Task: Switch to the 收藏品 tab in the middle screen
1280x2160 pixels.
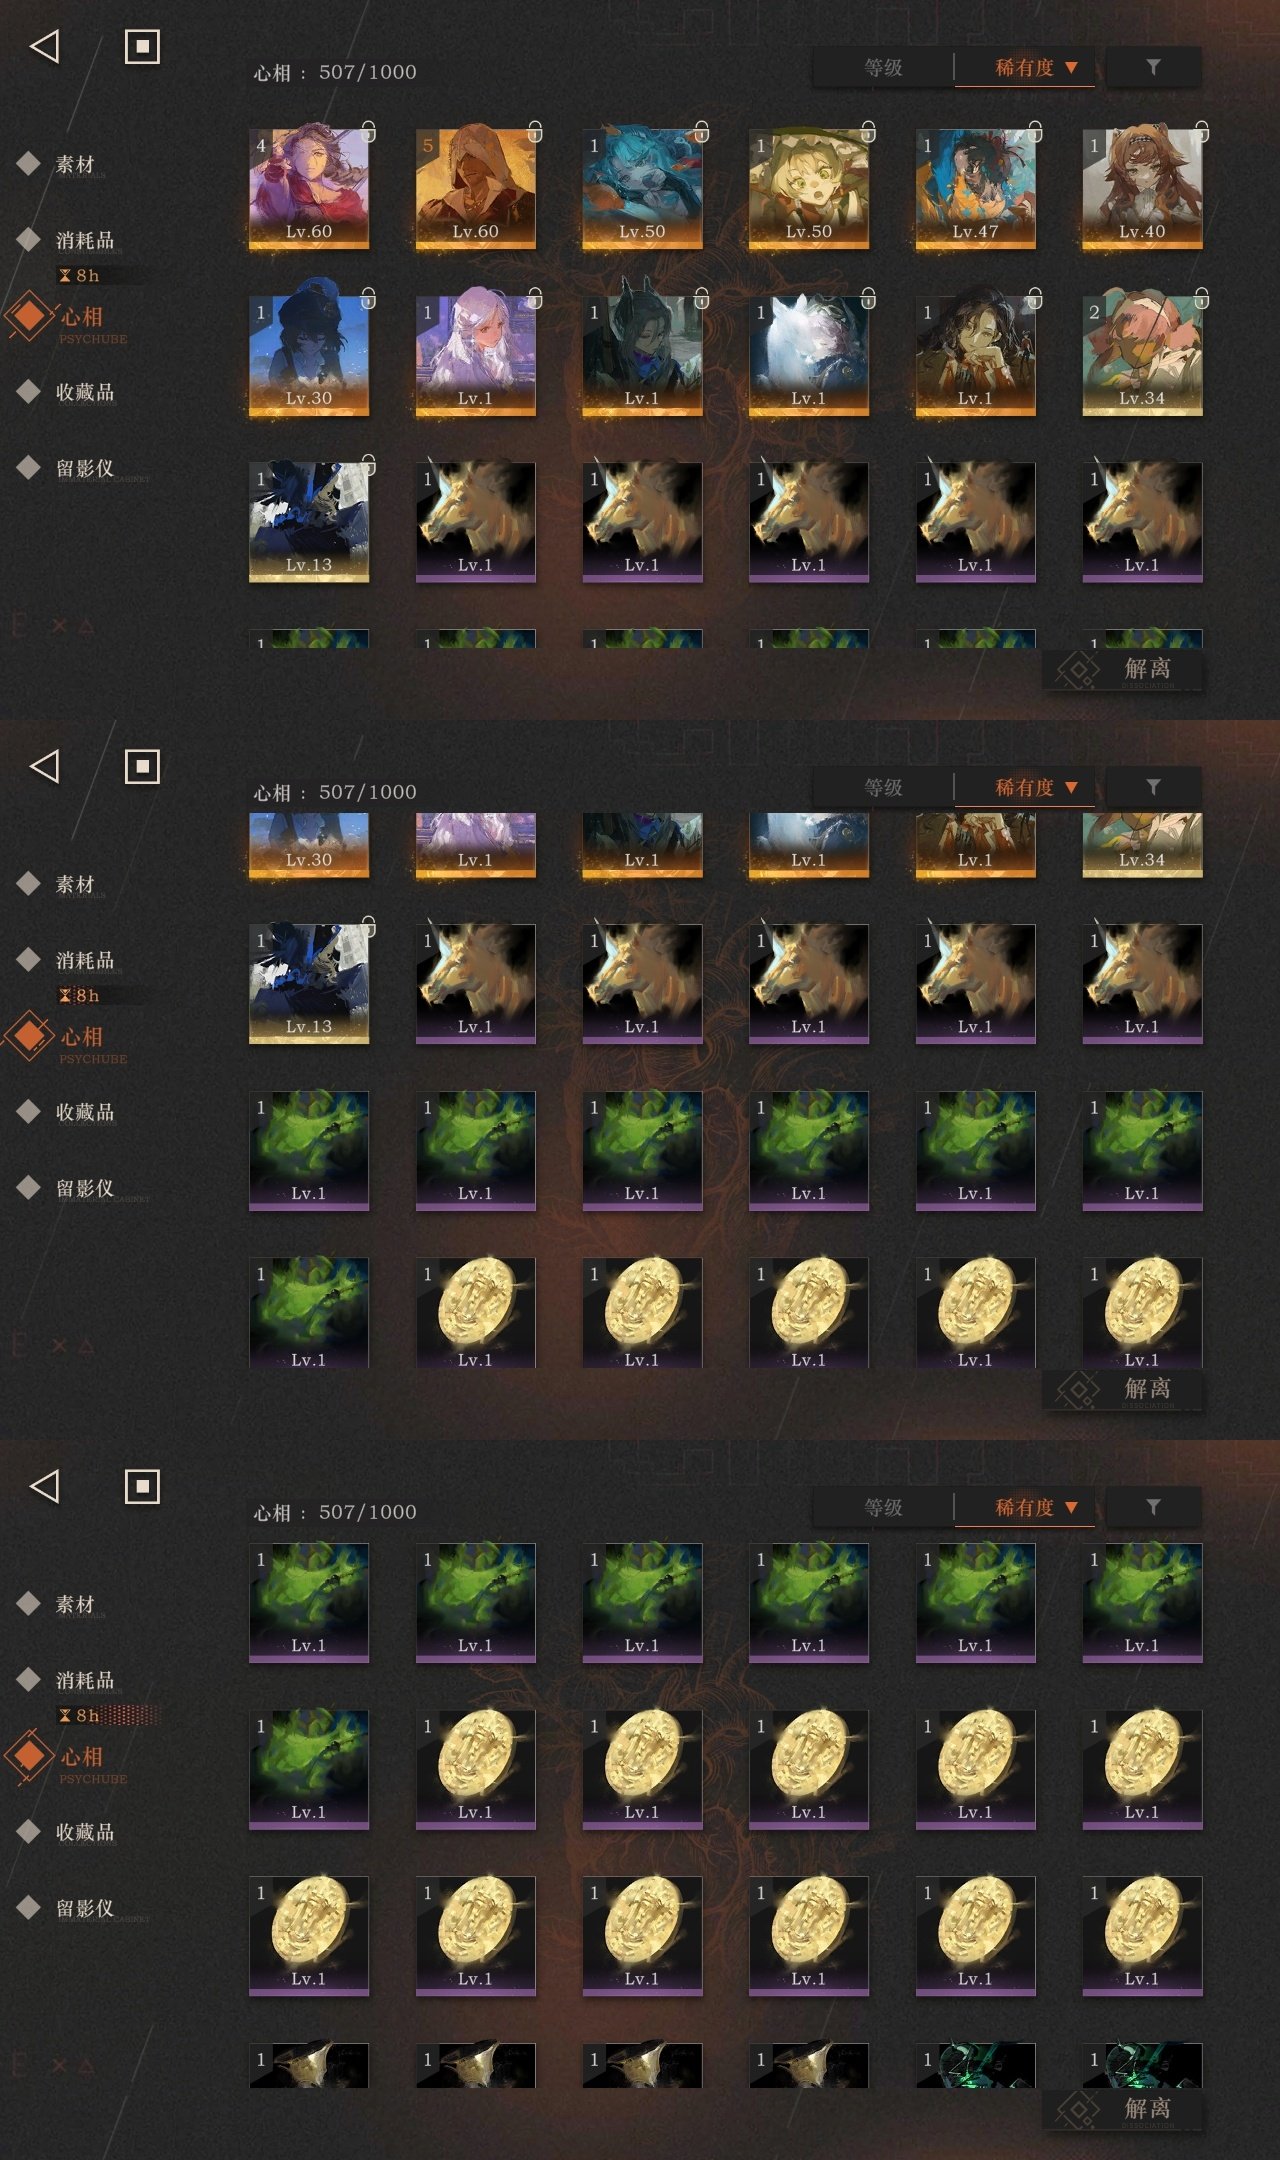Action: [85, 1112]
